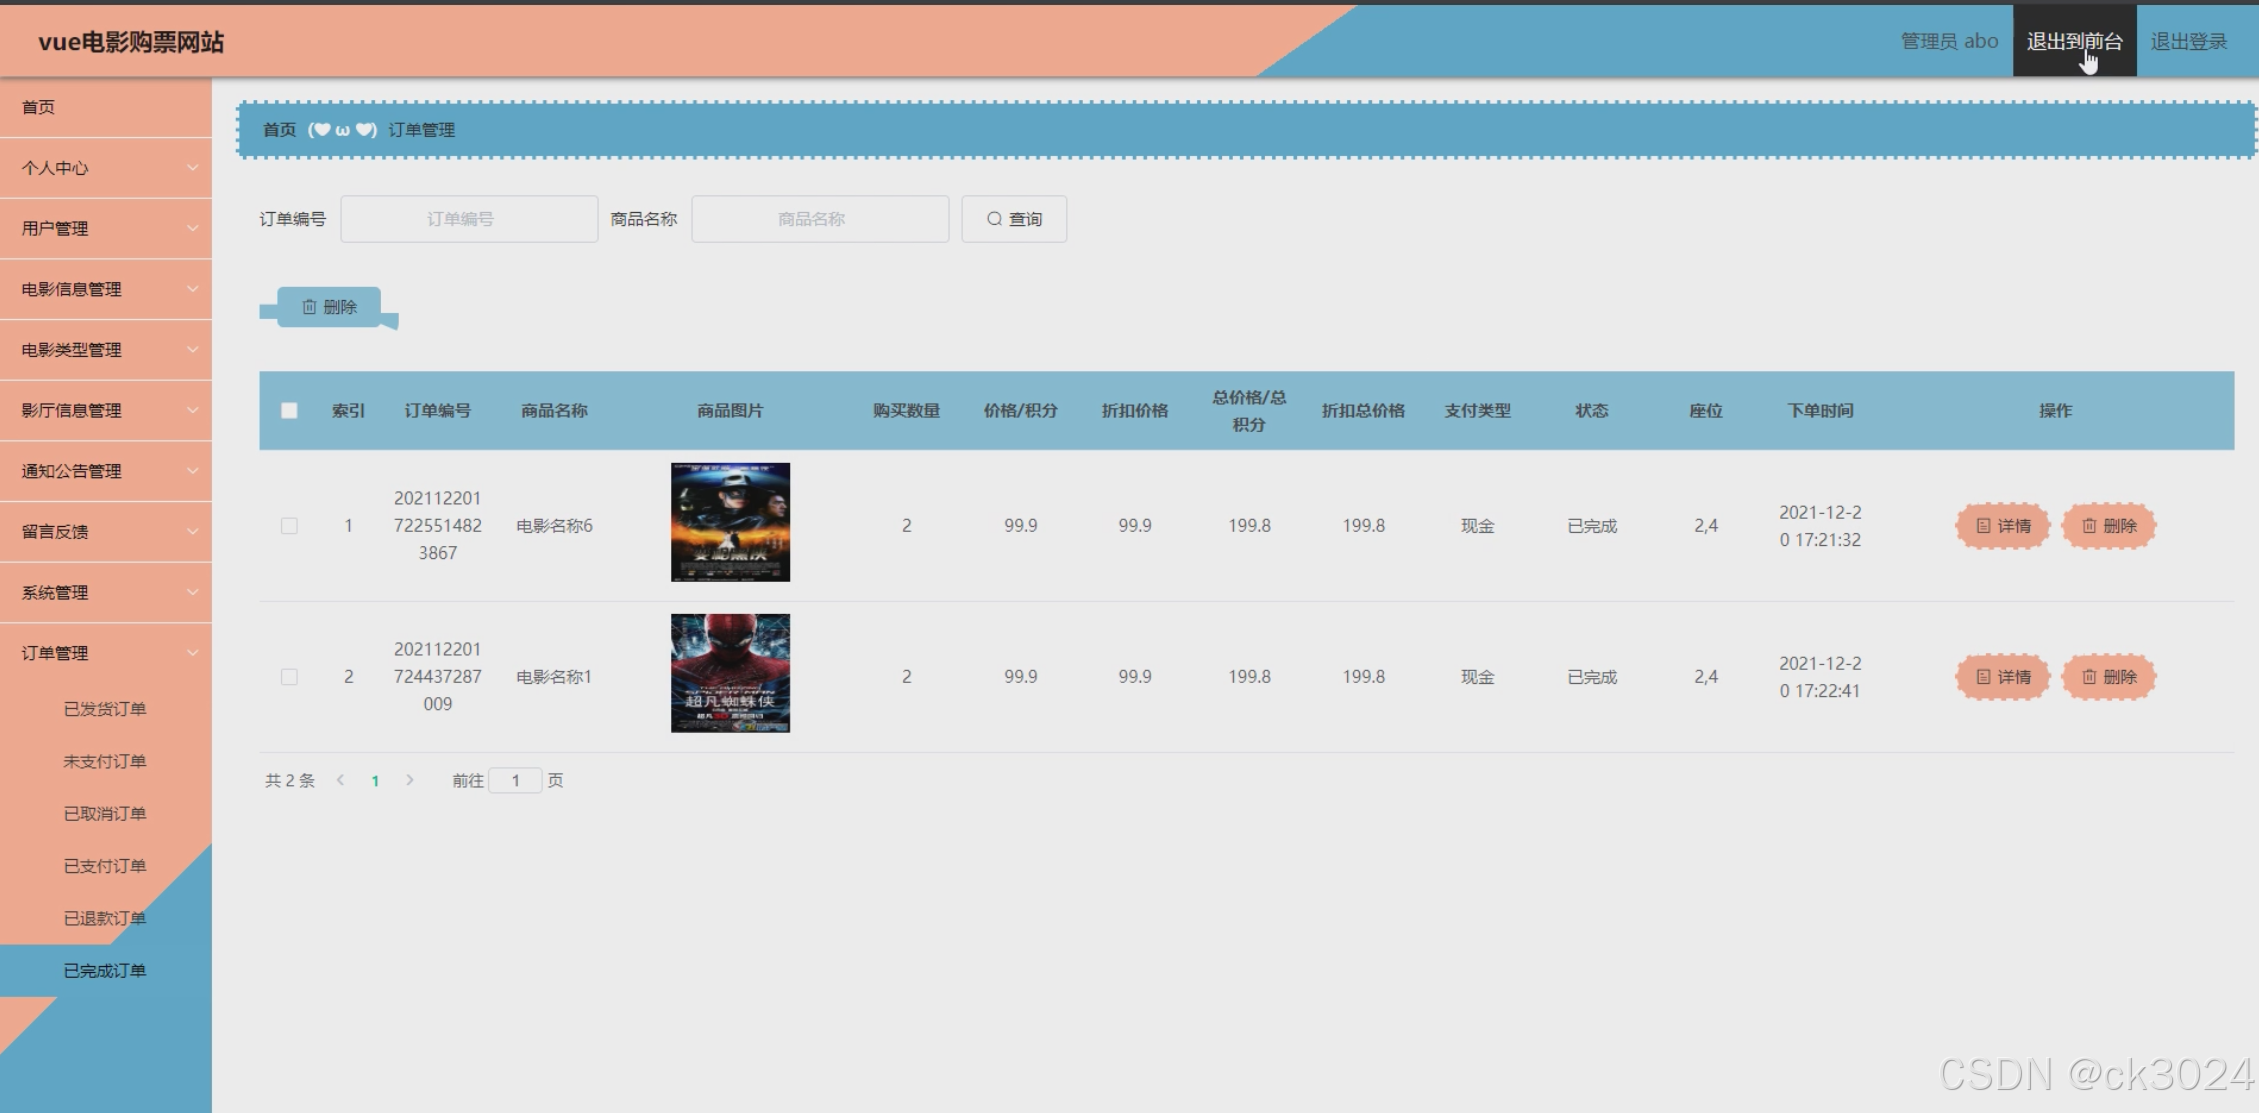Go to next page arrow
The height and width of the screenshot is (1113, 2259).
click(409, 780)
